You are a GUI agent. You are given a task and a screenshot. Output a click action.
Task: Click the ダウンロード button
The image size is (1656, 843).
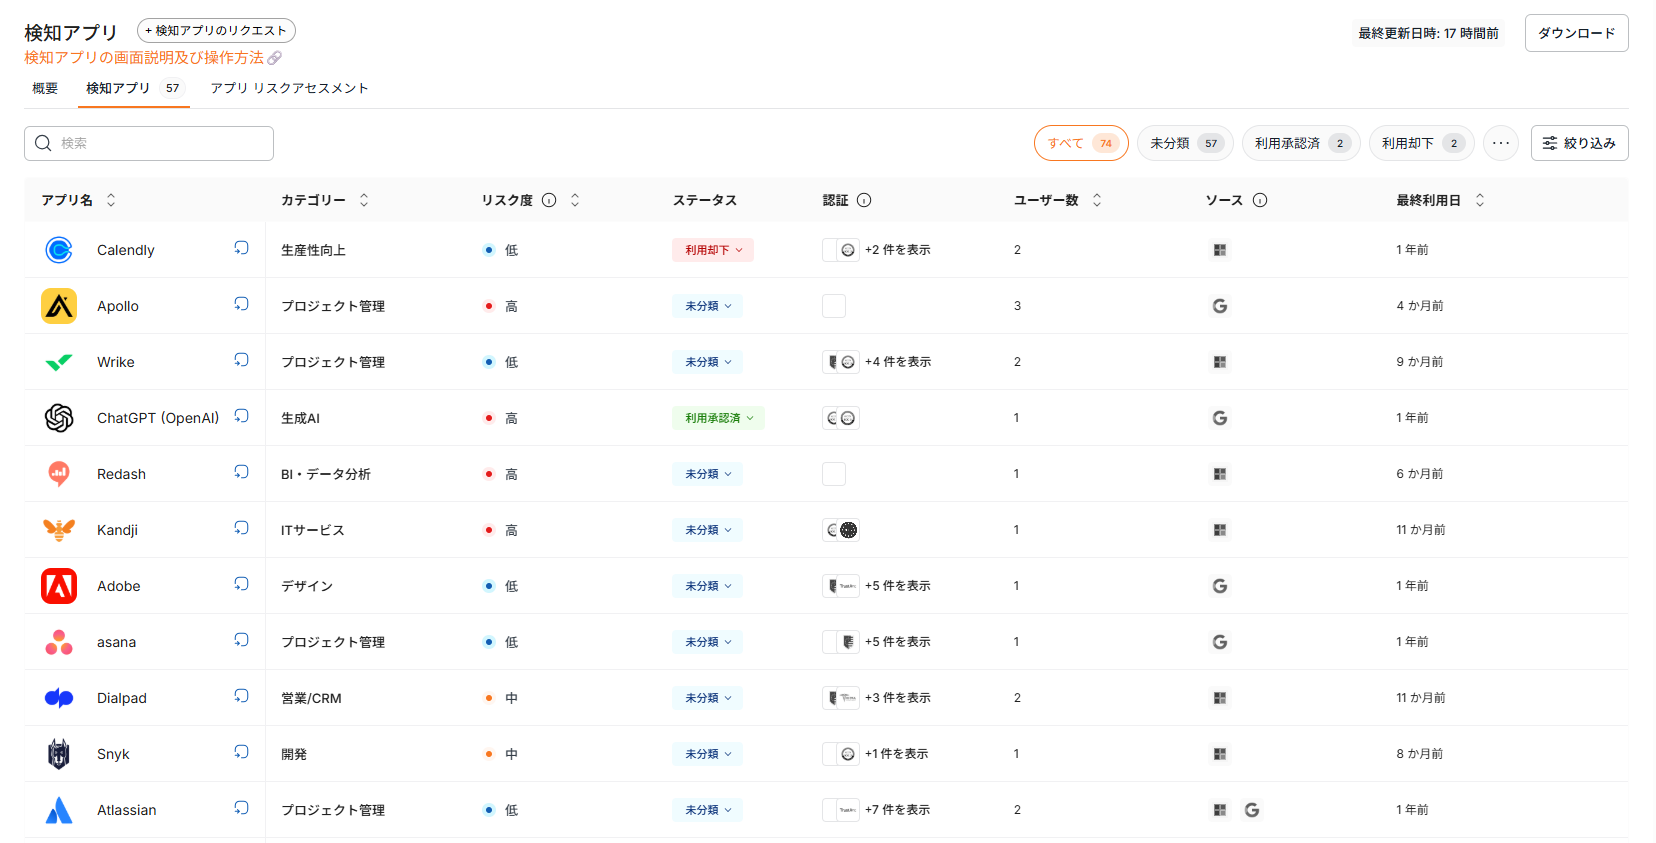click(1577, 33)
